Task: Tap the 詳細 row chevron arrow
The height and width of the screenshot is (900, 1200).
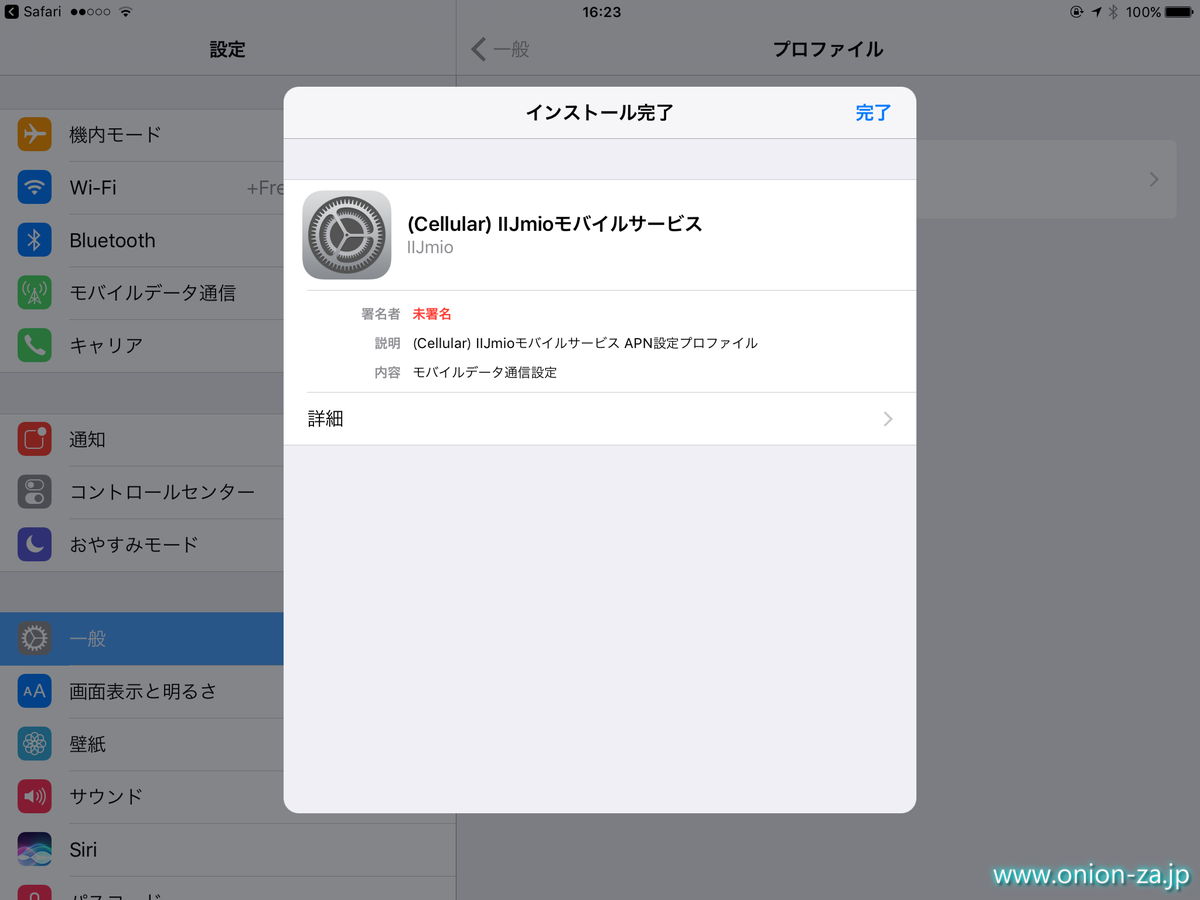Action: click(x=888, y=419)
